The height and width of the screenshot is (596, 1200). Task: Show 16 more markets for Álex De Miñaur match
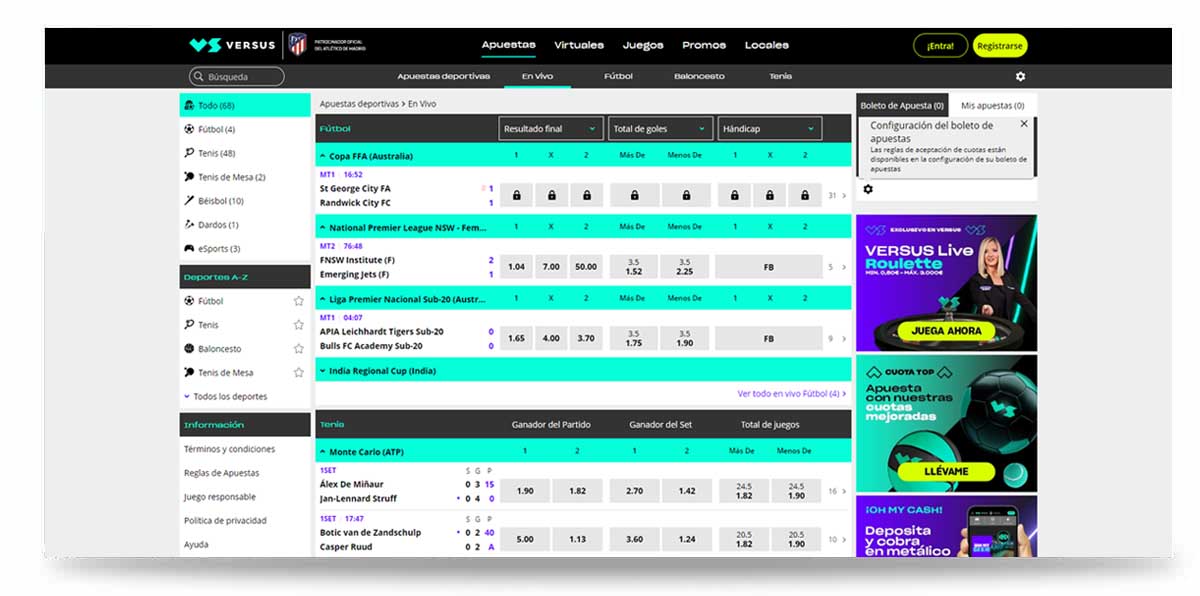(x=837, y=491)
